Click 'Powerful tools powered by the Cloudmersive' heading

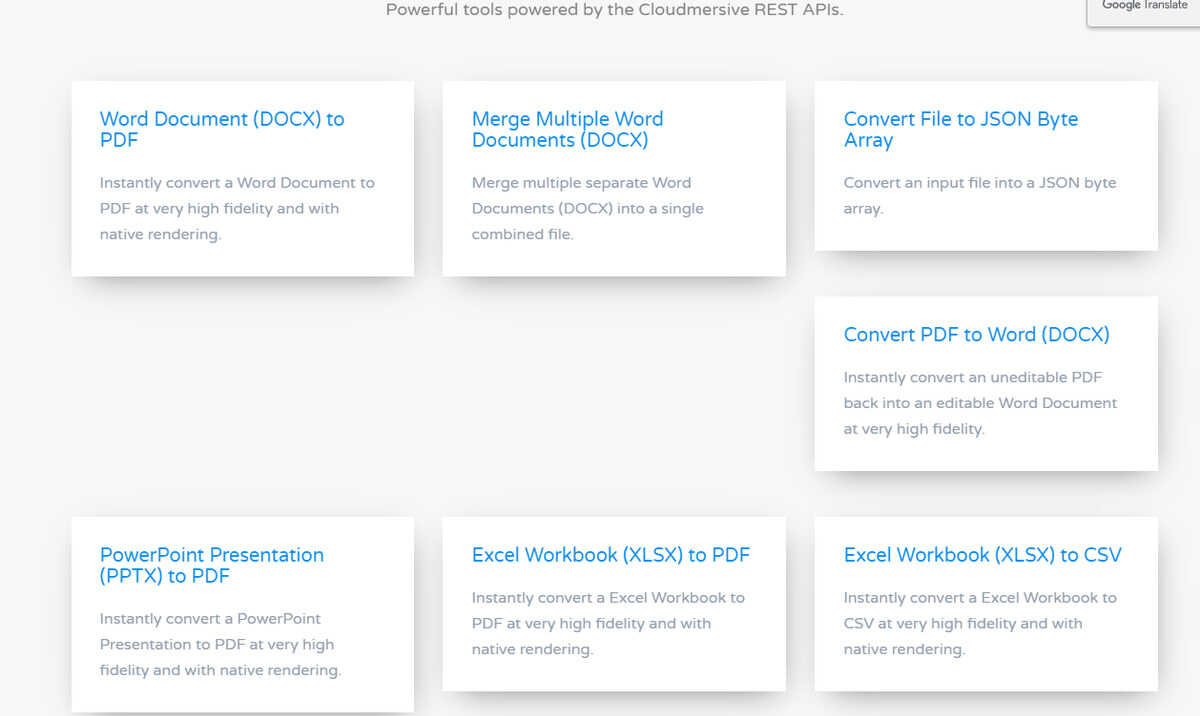[x=614, y=11]
